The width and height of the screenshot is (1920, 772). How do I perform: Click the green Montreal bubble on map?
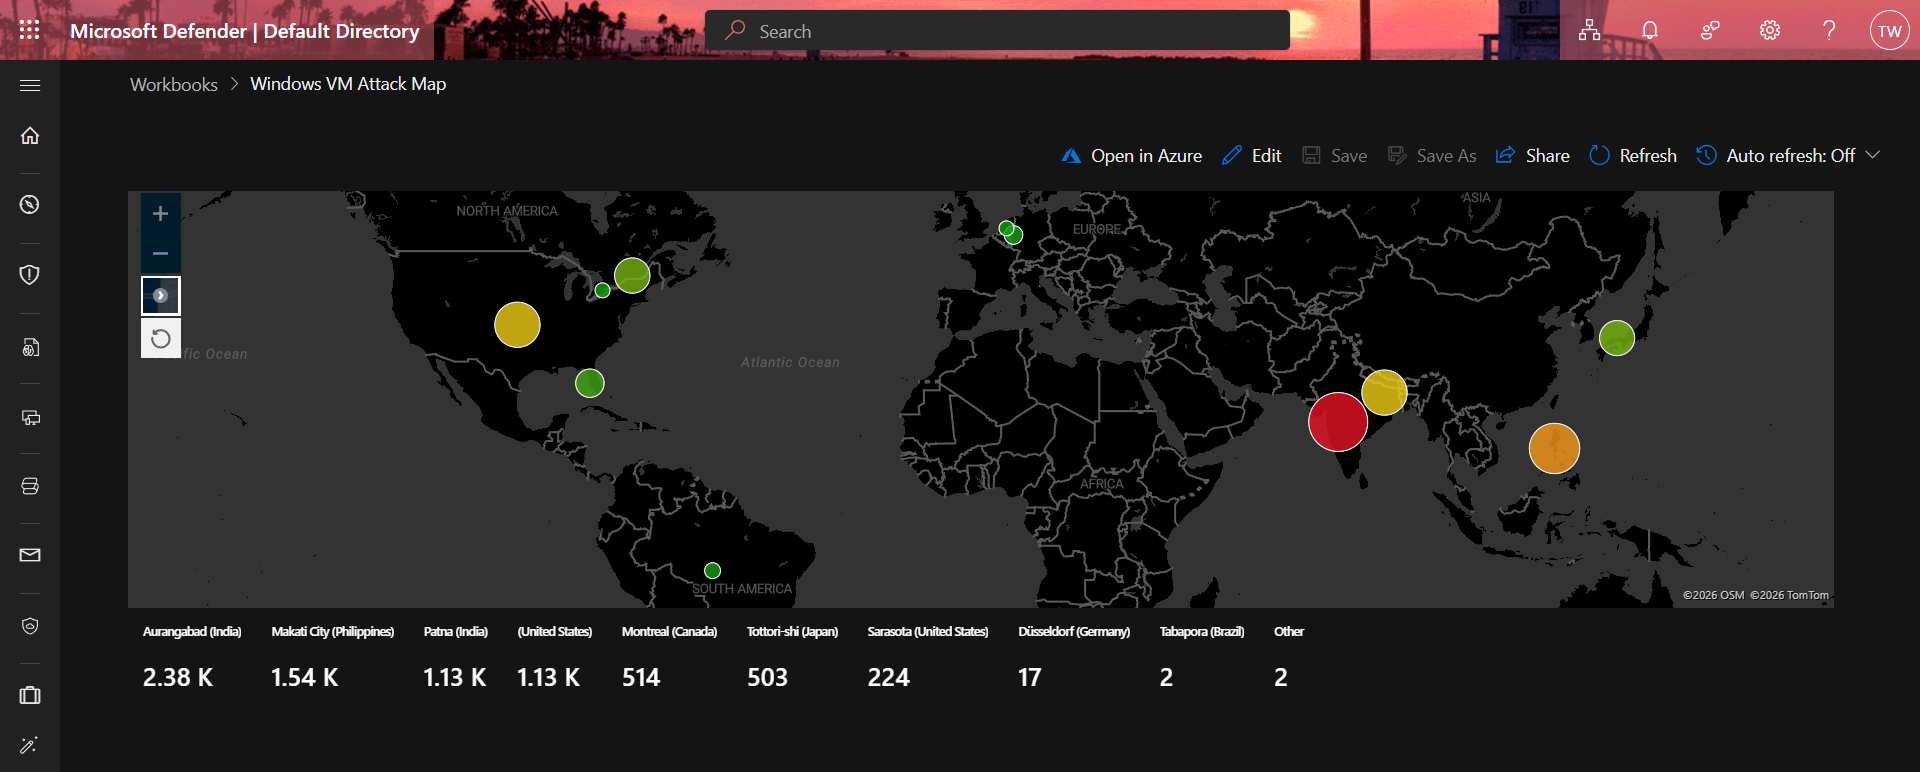click(x=632, y=275)
